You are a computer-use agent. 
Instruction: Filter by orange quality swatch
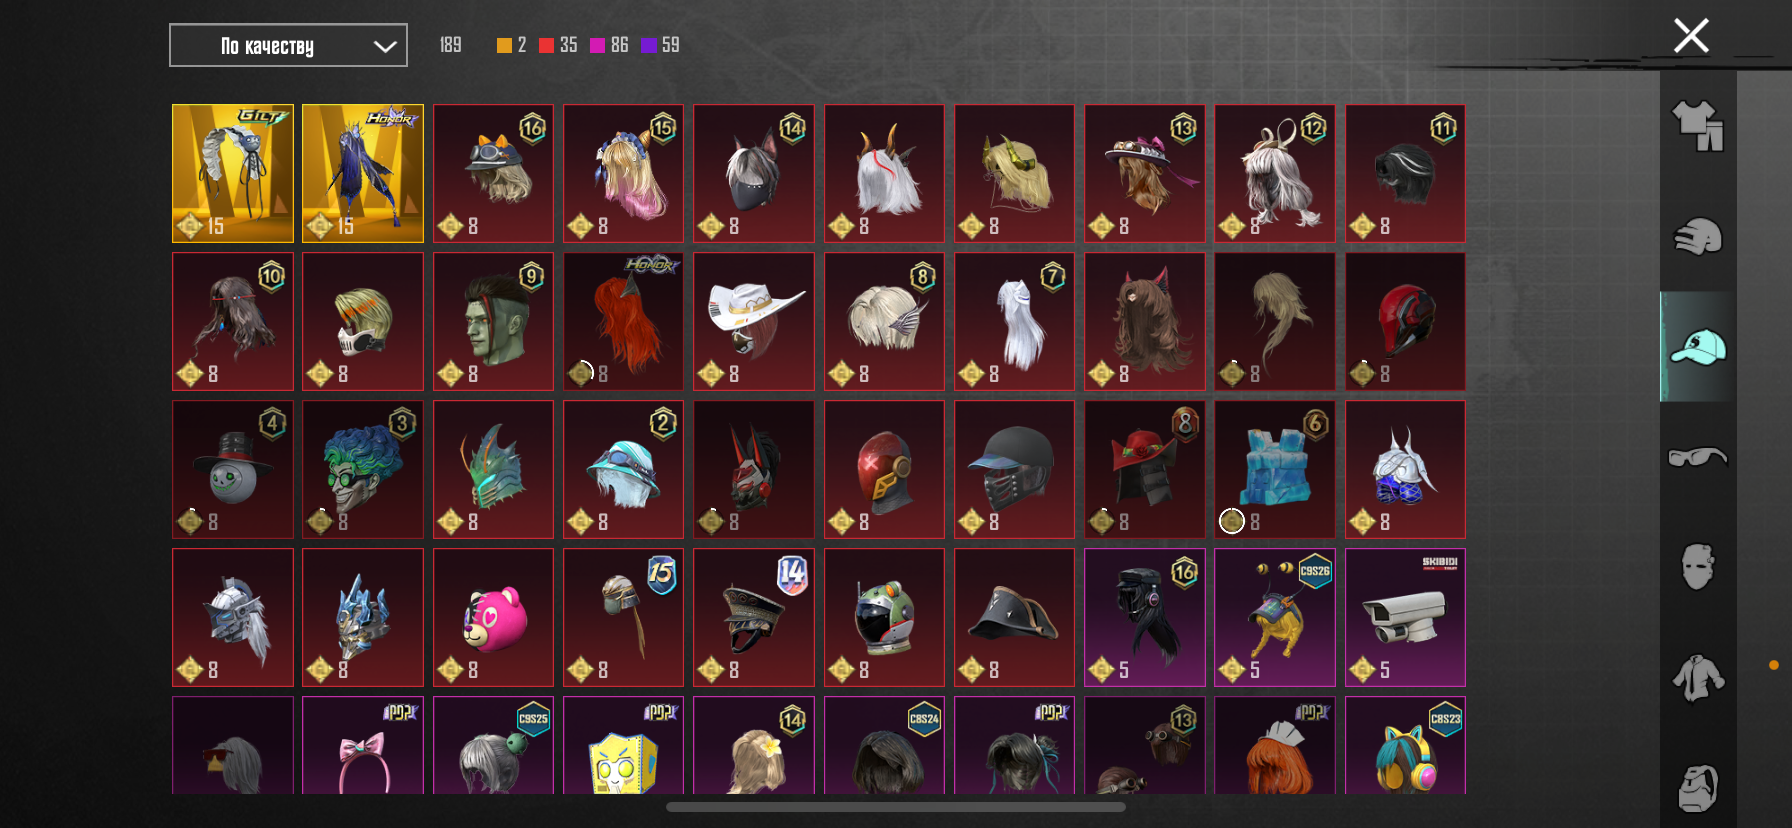point(504,45)
